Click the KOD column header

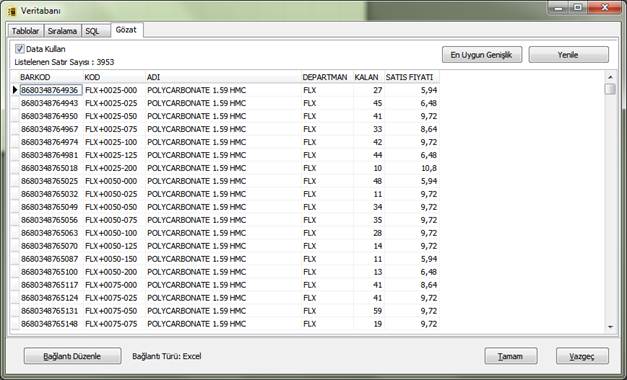(x=114, y=77)
